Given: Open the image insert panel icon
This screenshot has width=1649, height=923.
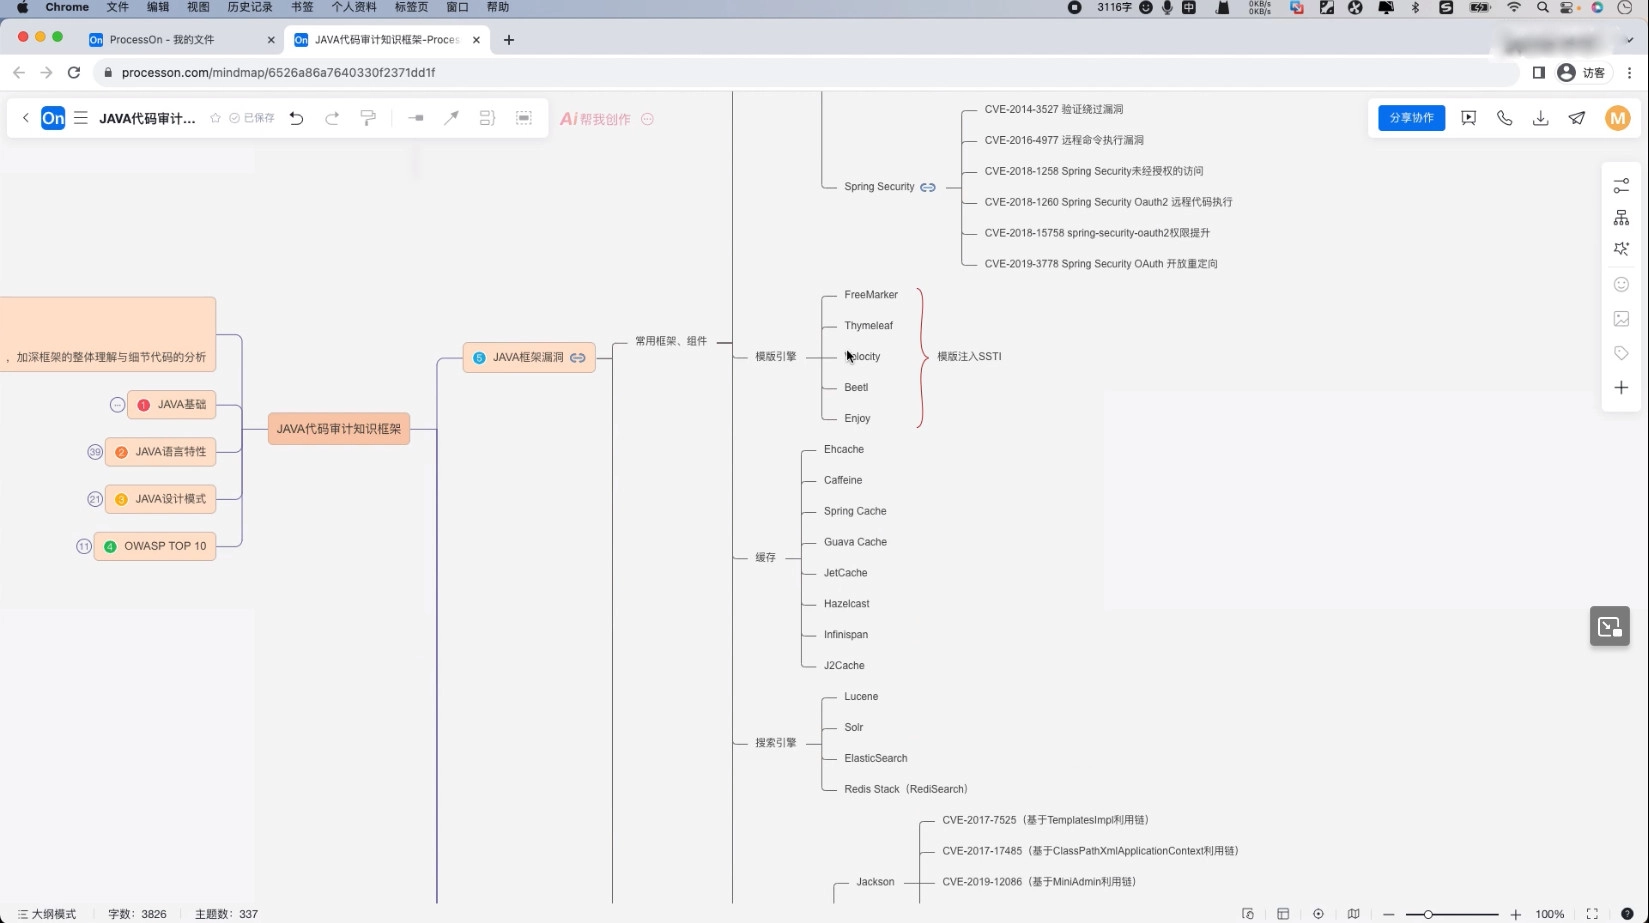Looking at the screenshot, I should point(1621,319).
